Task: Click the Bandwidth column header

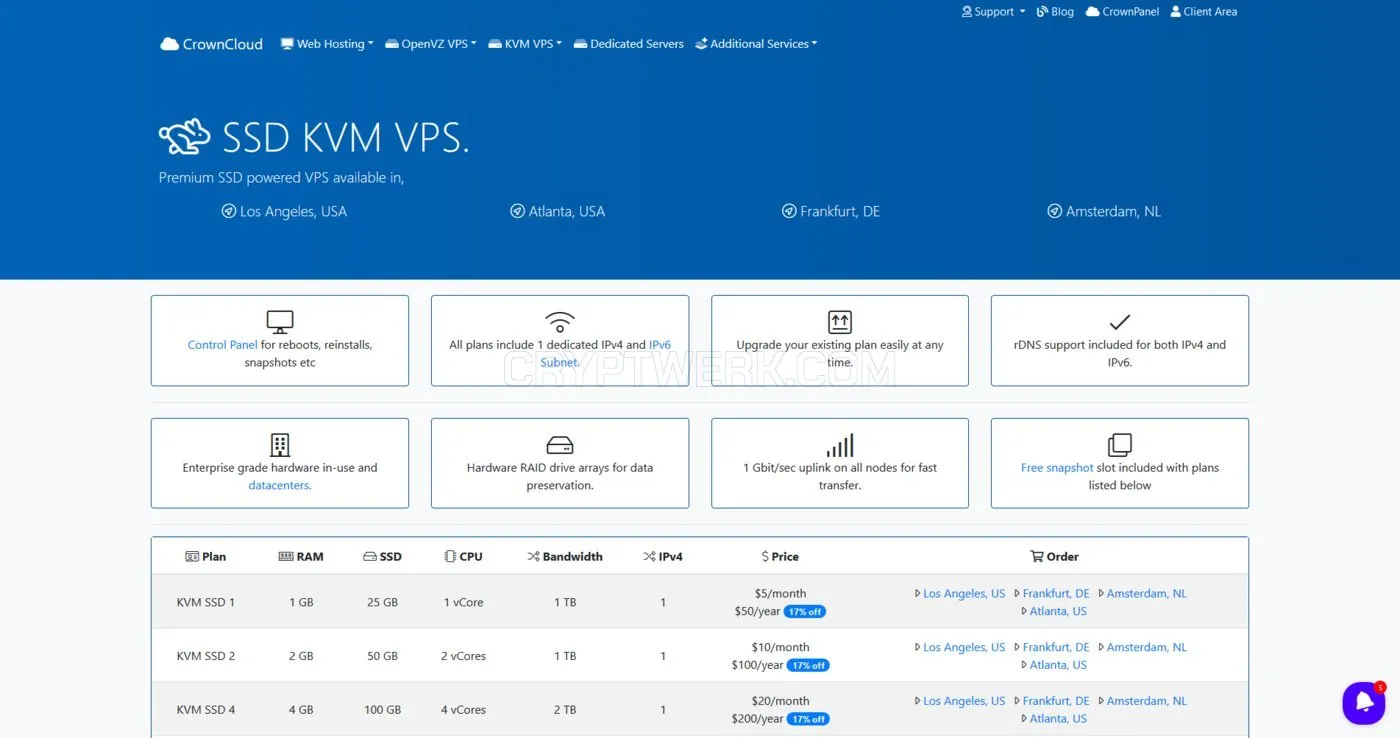Action: point(565,557)
